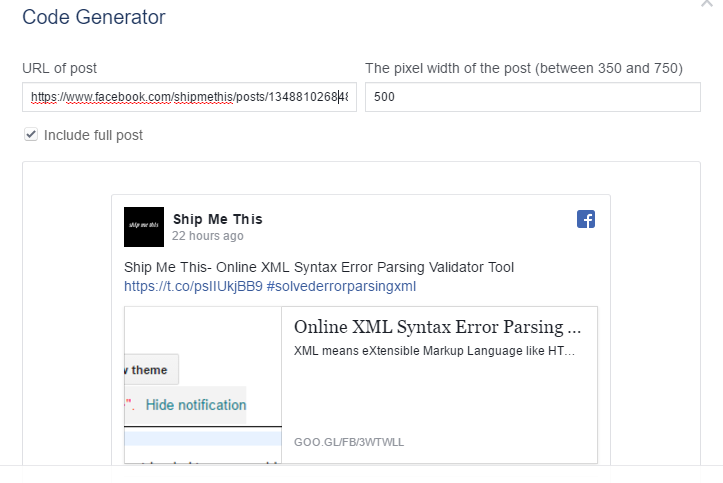723x483 pixels.
Task: Click the #solvederrorparsingxml hashtag
Action: point(341,286)
